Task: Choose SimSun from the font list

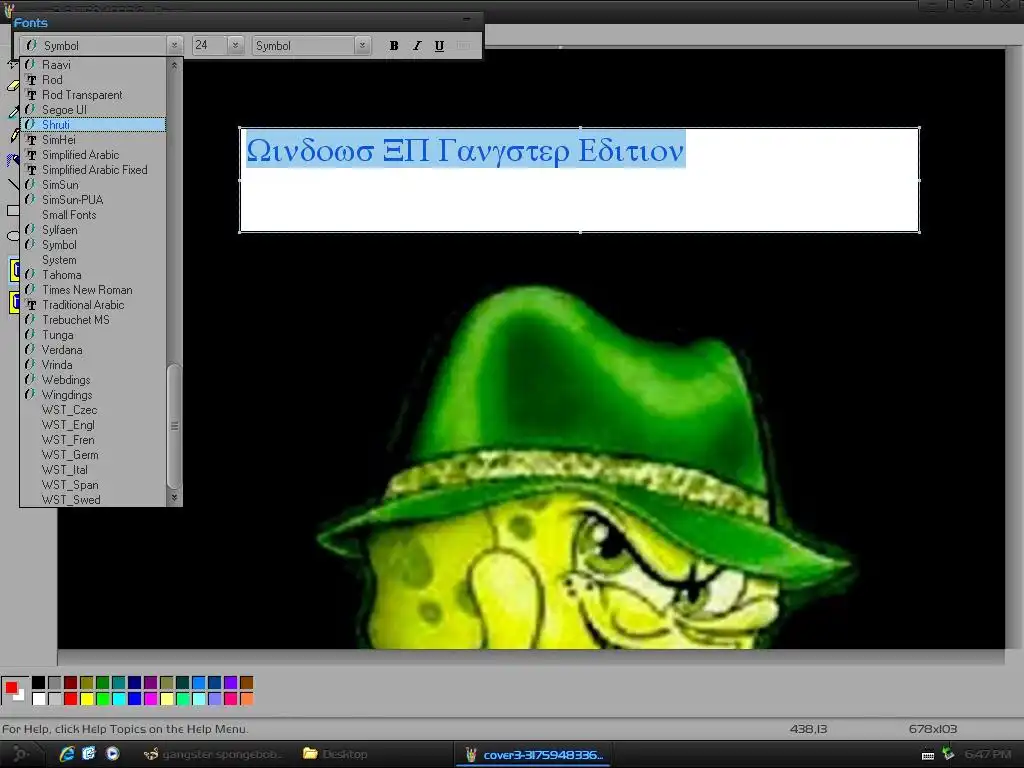Action: tap(93, 185)
